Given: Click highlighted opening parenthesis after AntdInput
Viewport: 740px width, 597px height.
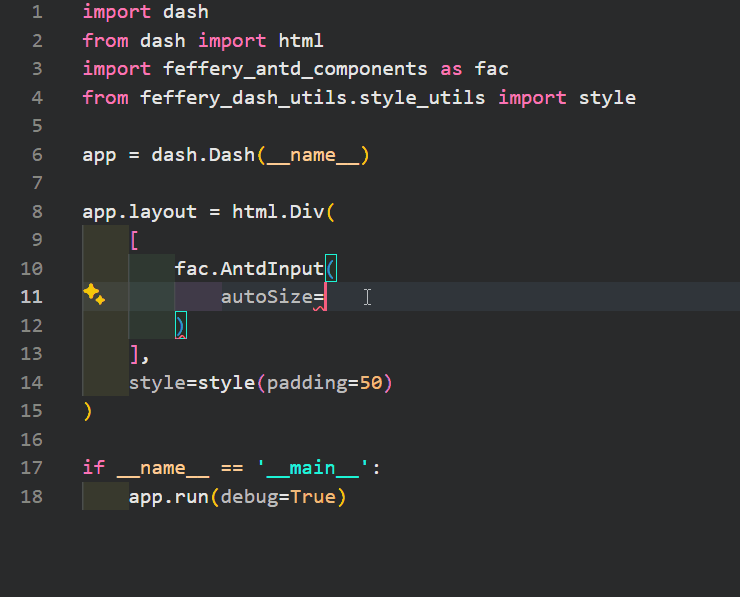Looking at the screenshot, I should click(331, 269).
